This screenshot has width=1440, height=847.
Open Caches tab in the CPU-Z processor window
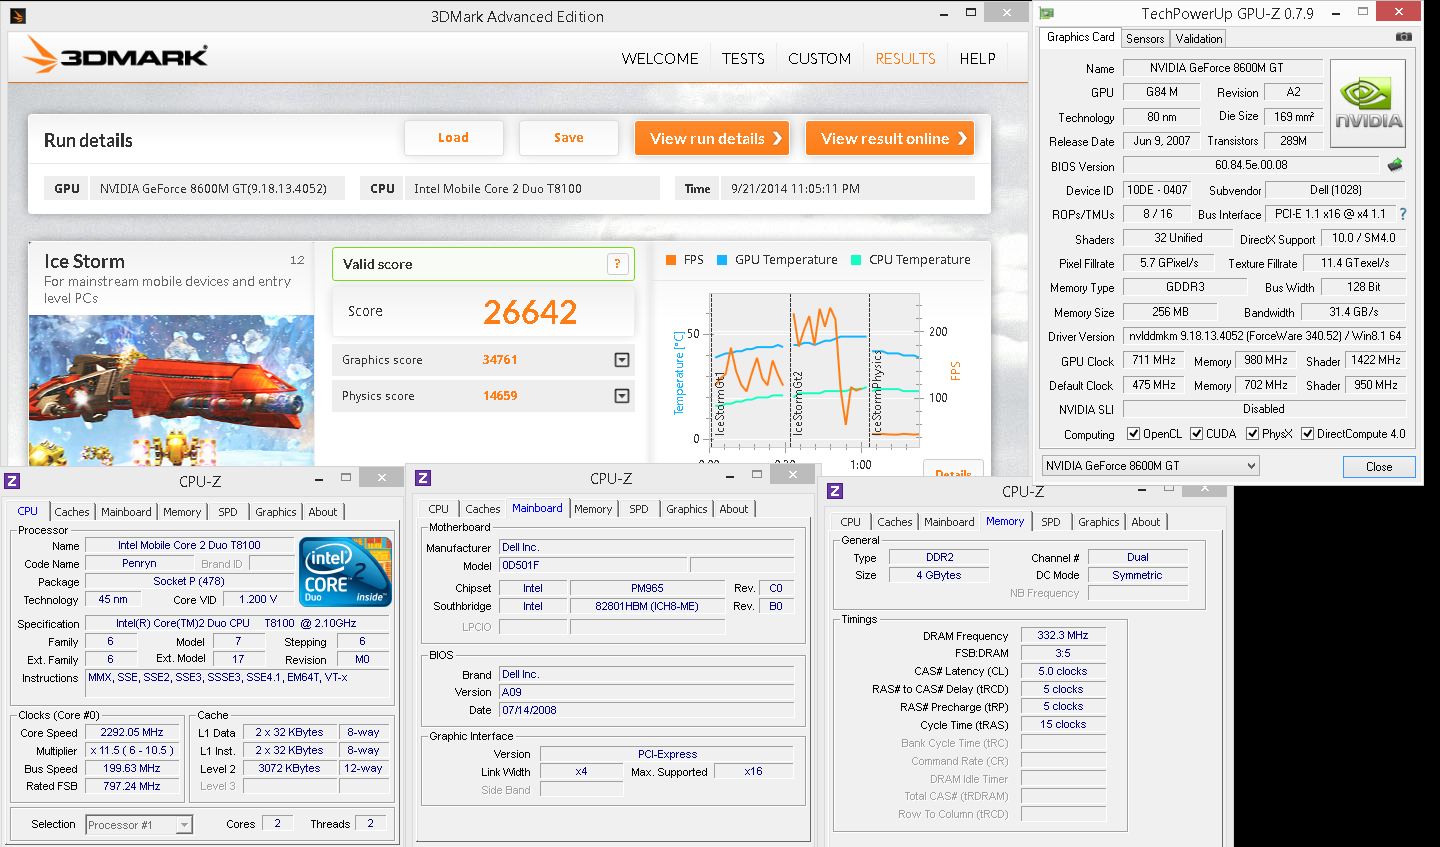(72, 512)
